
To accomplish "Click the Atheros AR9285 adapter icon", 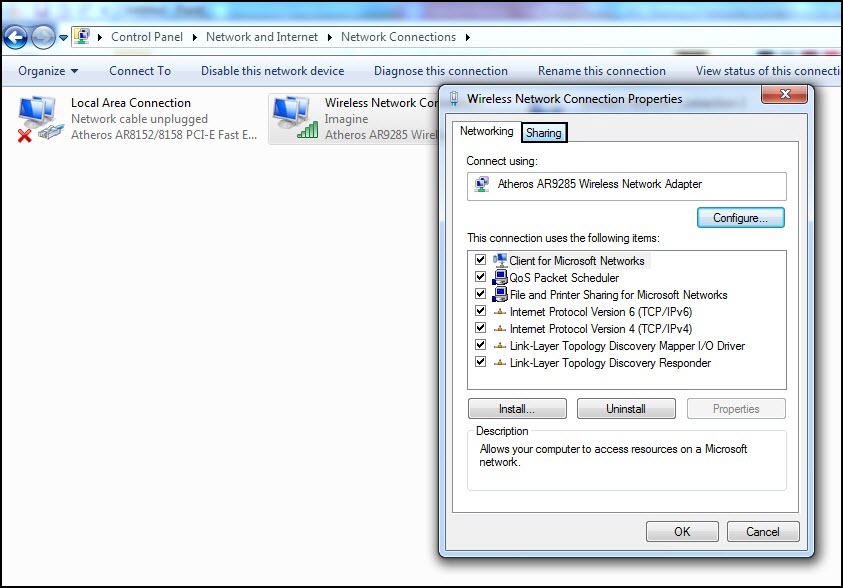I will coord(482,184).
